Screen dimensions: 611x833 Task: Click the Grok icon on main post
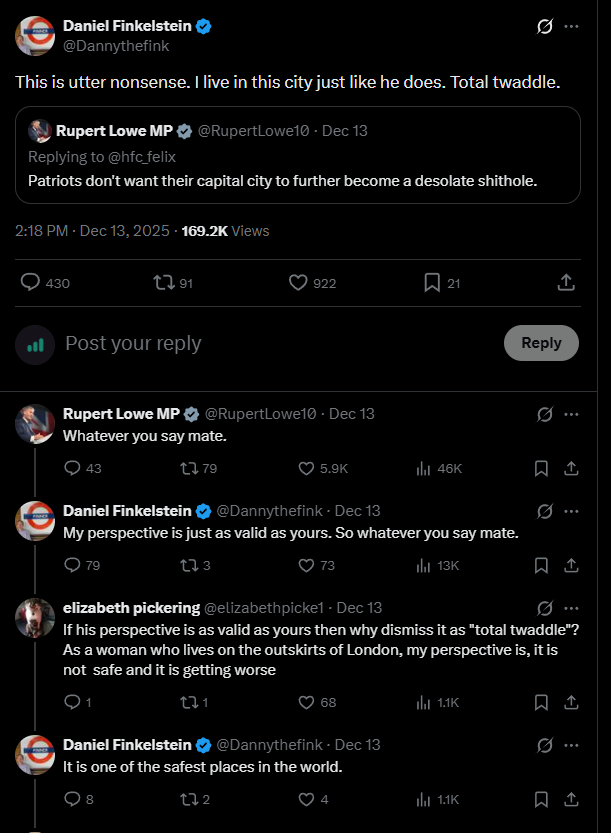click(545, 26)
